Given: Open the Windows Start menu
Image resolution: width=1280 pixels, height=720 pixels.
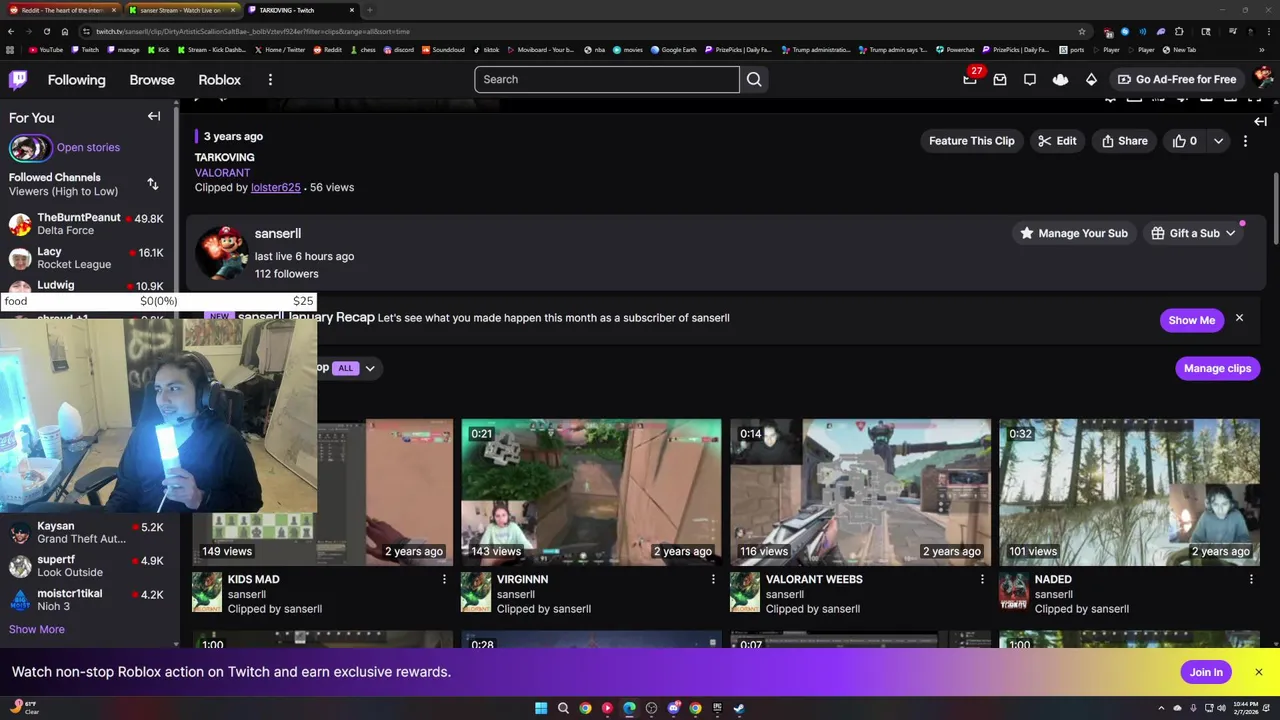Looking at the screenshot, I should pos(541,708).
